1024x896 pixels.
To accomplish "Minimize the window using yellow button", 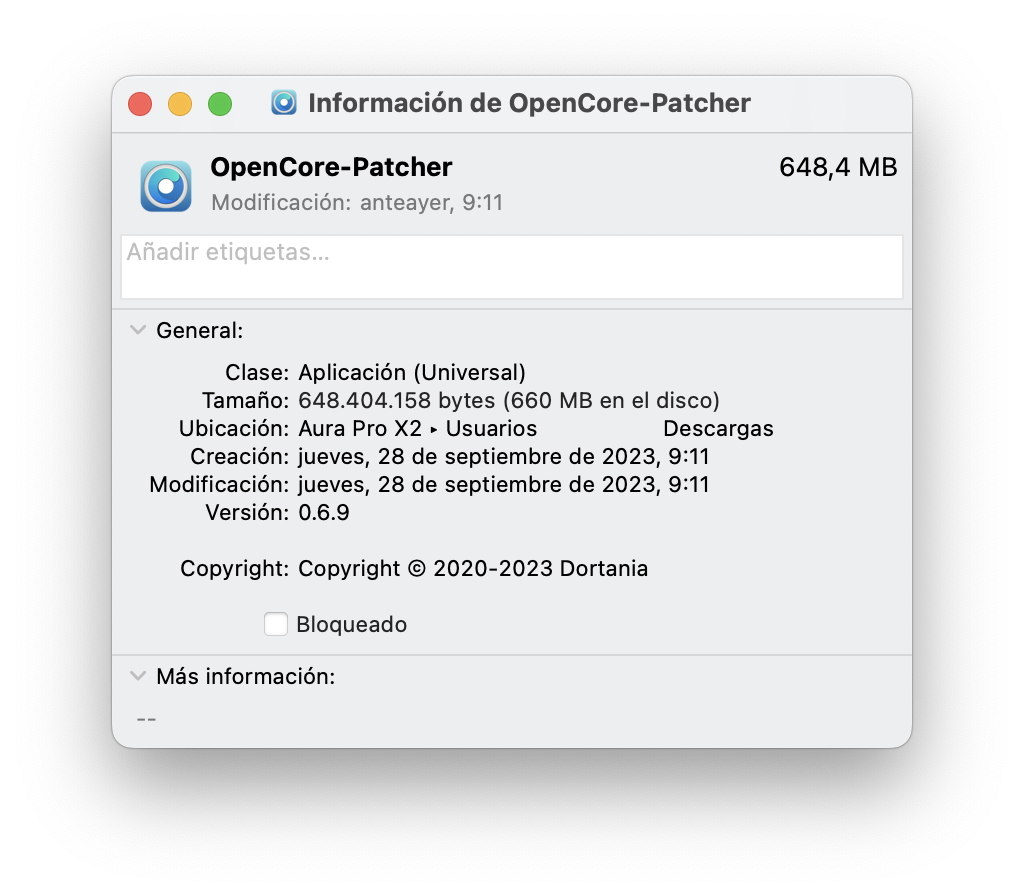I will click(x=180, y=103).
